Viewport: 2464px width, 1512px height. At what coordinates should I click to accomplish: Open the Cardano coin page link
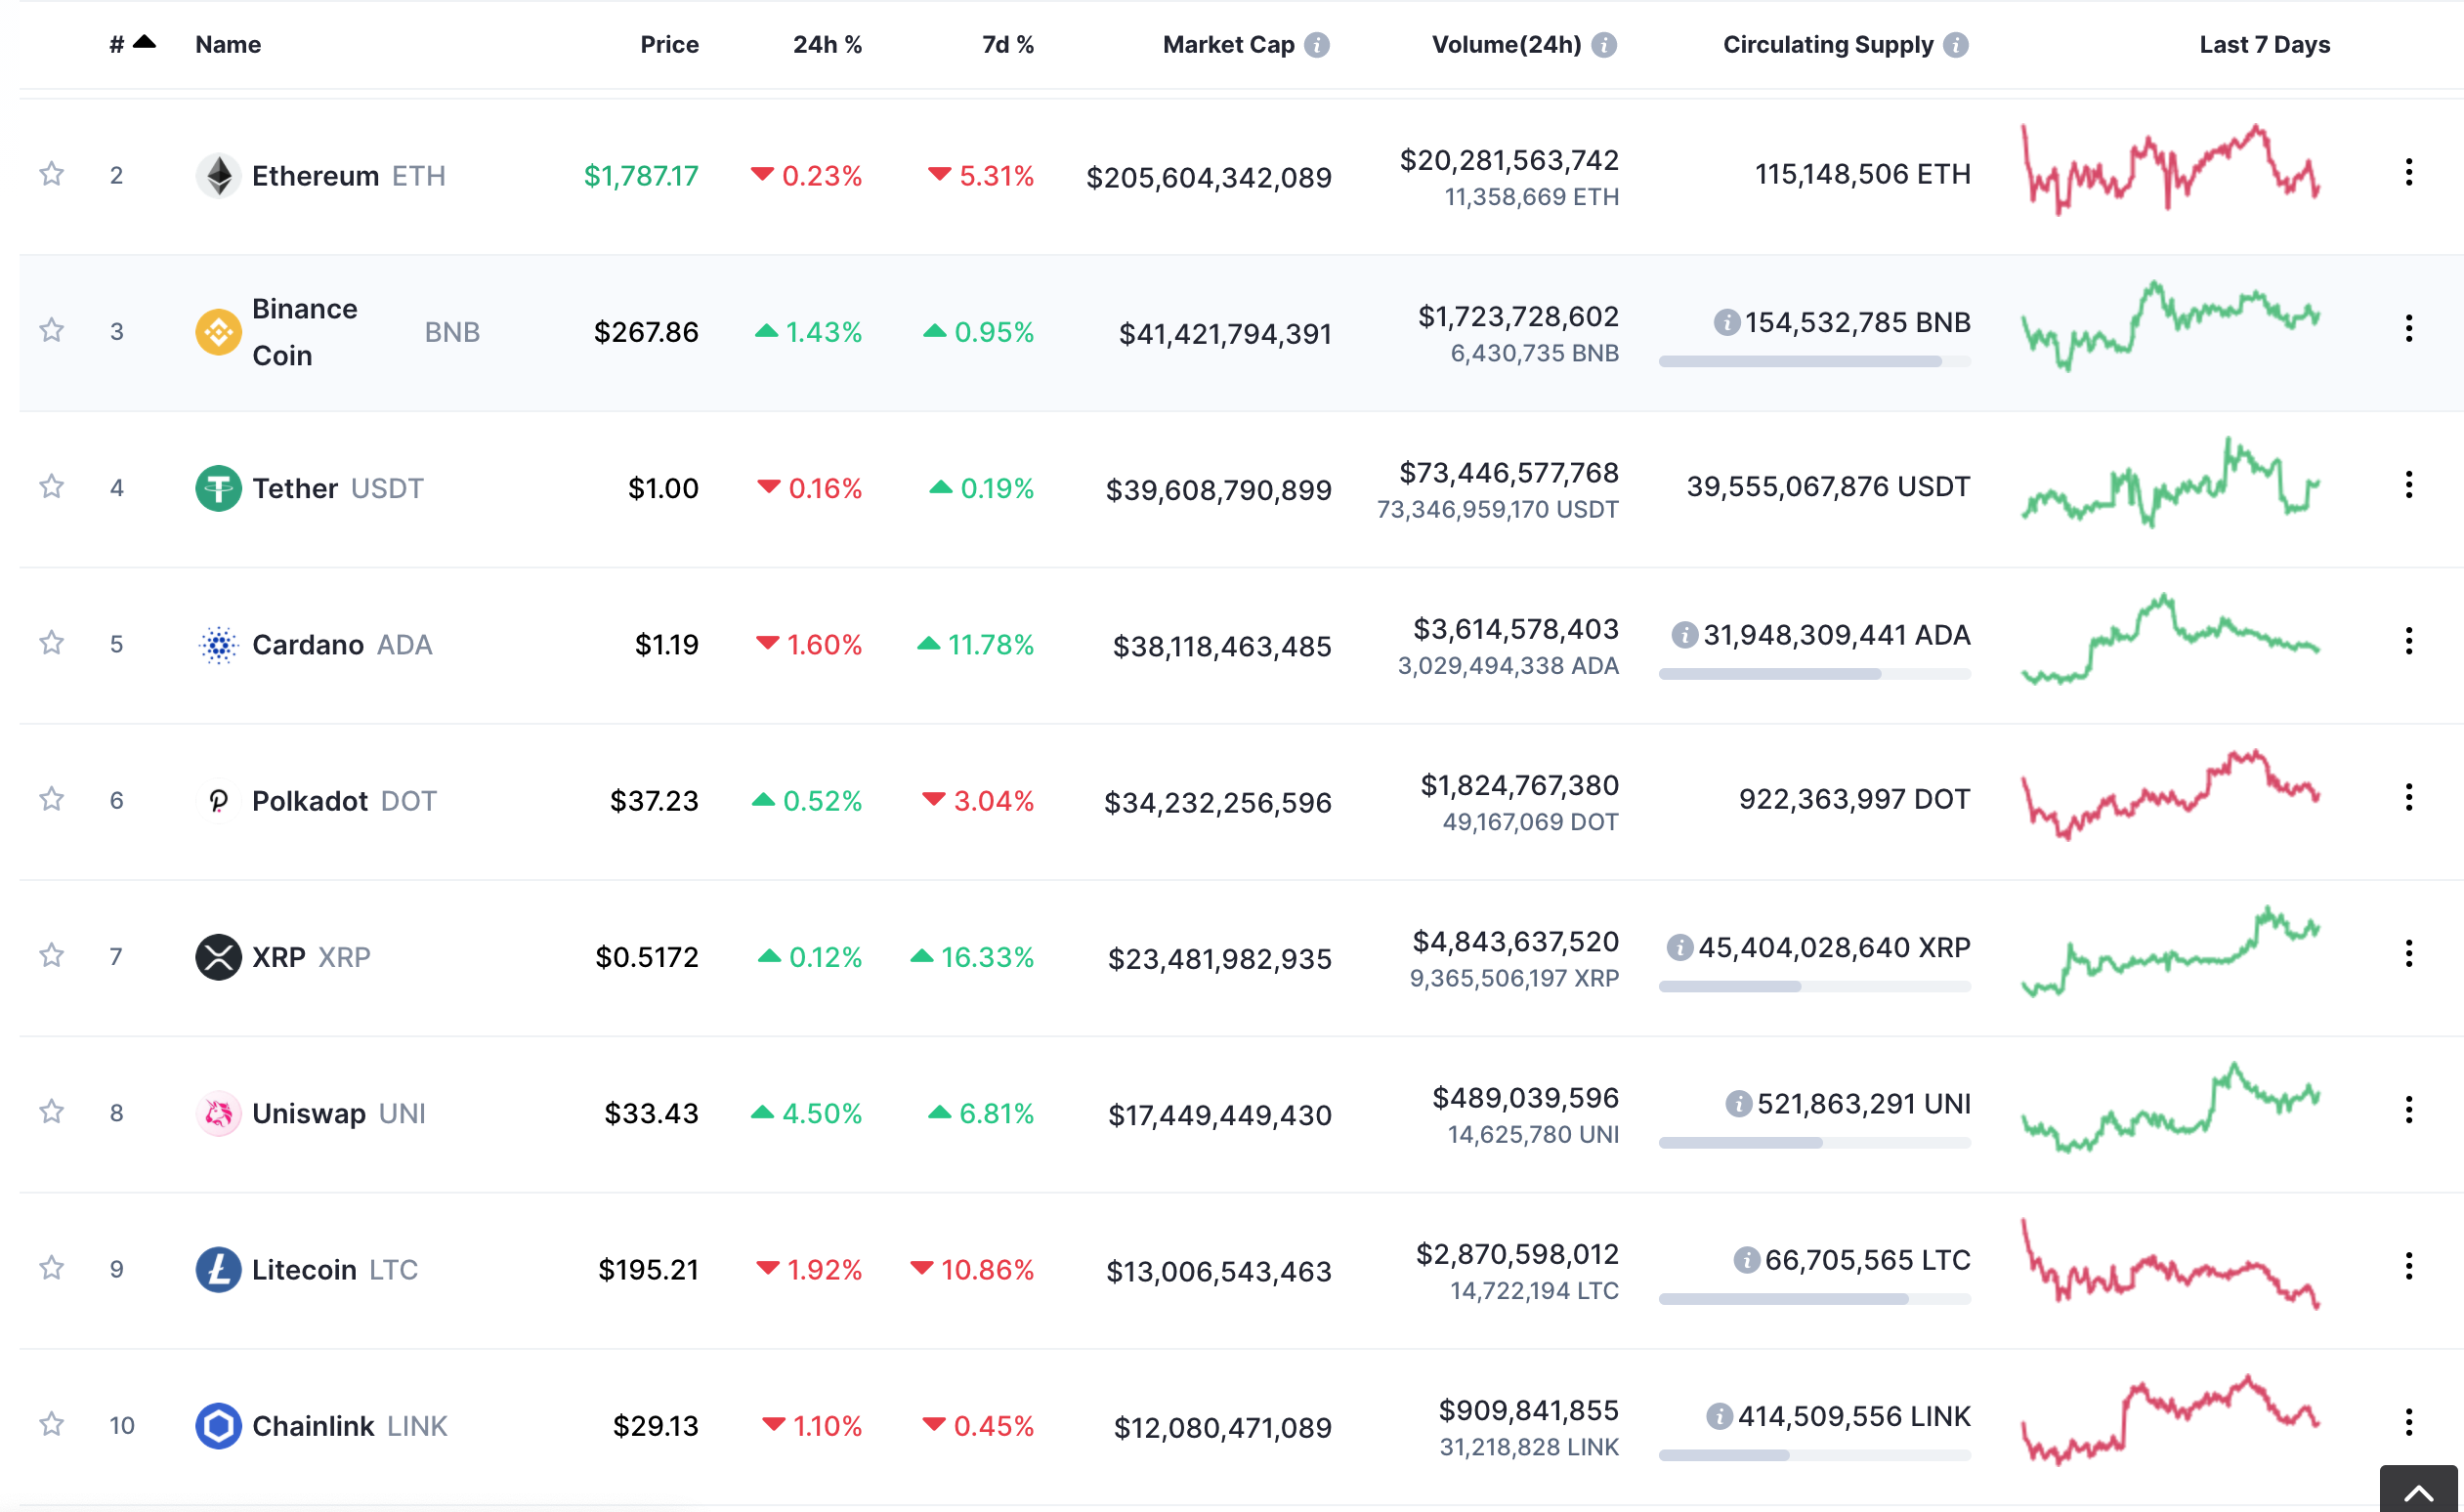click(x=308, y=645)
